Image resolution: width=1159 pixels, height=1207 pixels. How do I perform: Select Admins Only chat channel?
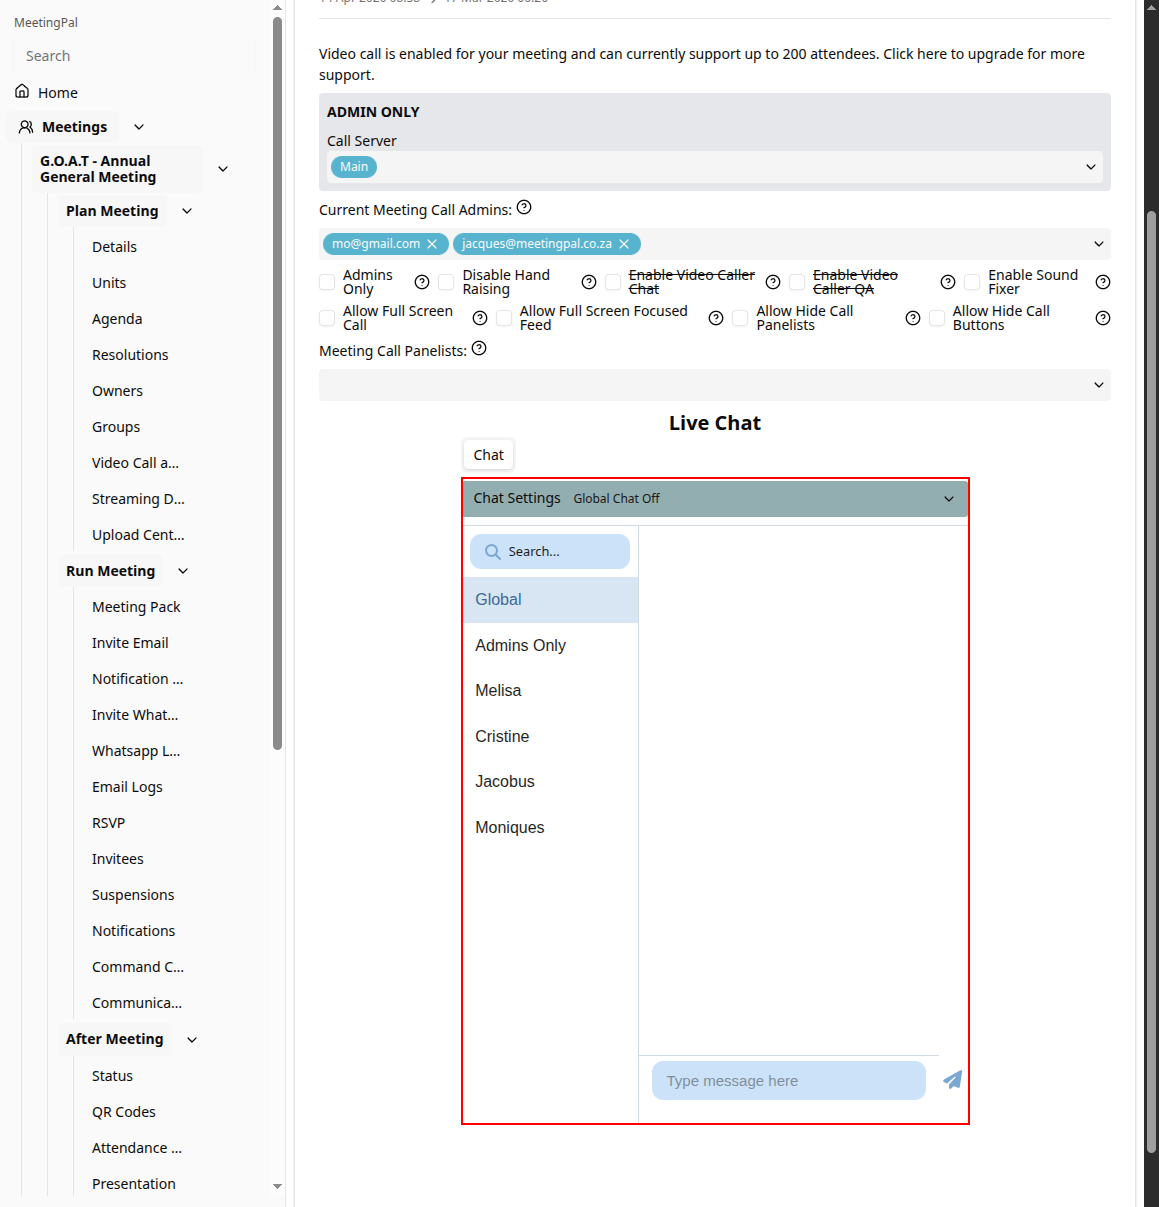click(x=551, y=646)
